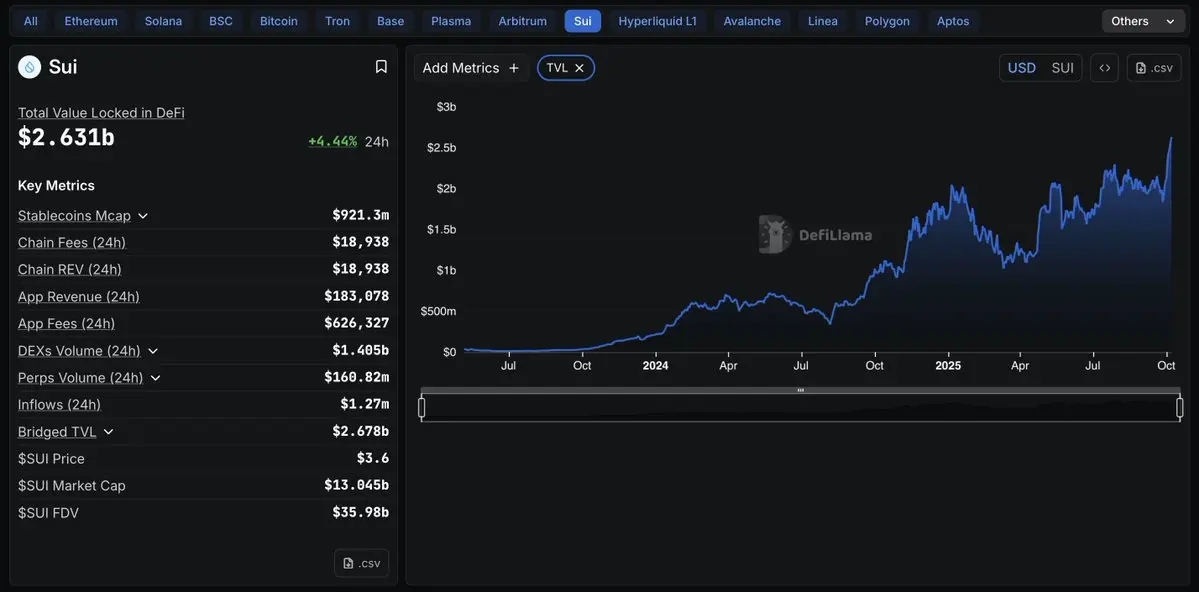Select the Aptos chain tab
This screenshot has width=1199, height=592.
(954, 21)
